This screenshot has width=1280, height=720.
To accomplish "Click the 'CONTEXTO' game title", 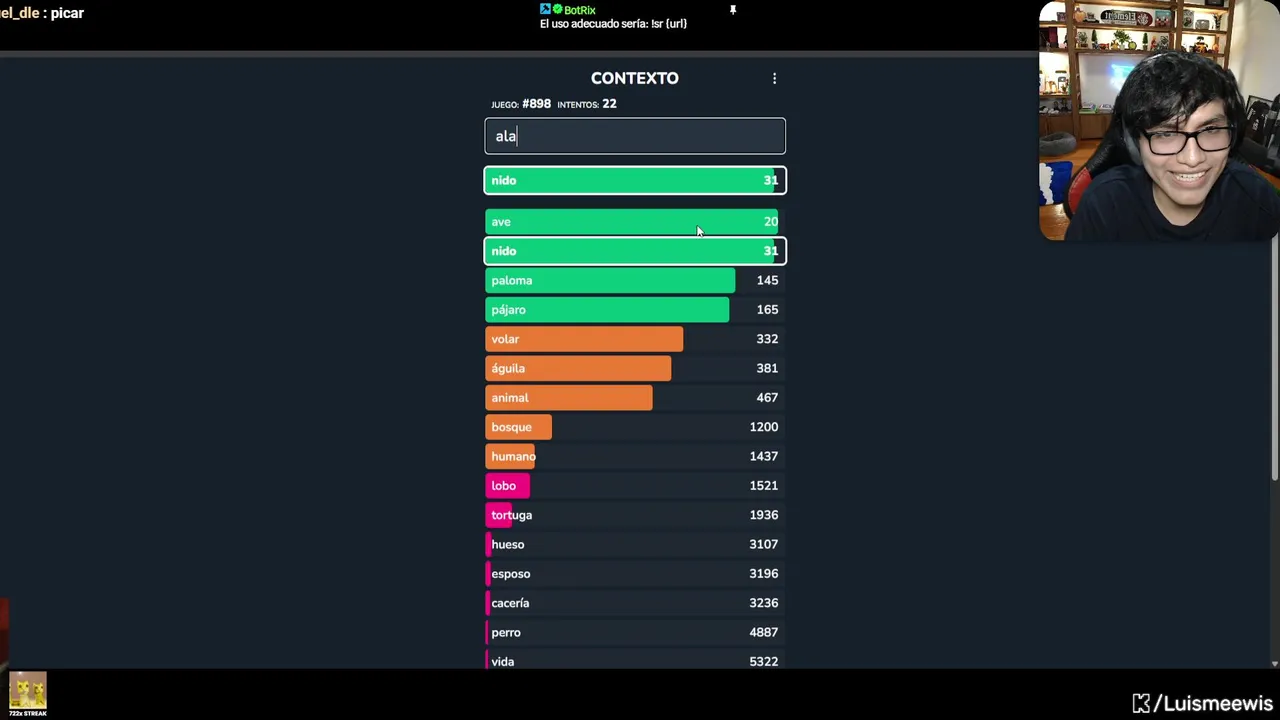I will click(x=634, y=78).
